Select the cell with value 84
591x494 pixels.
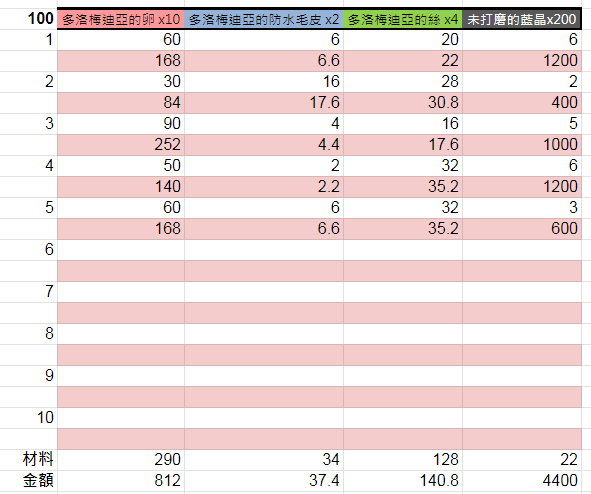point(121,102)
